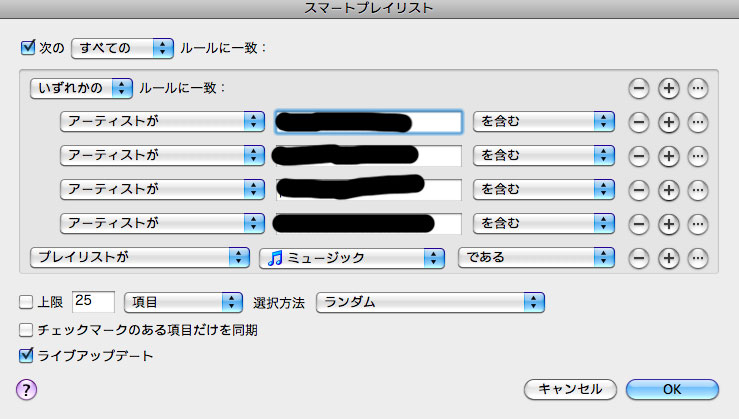Click the 選択方法 label

click(279, 303)
